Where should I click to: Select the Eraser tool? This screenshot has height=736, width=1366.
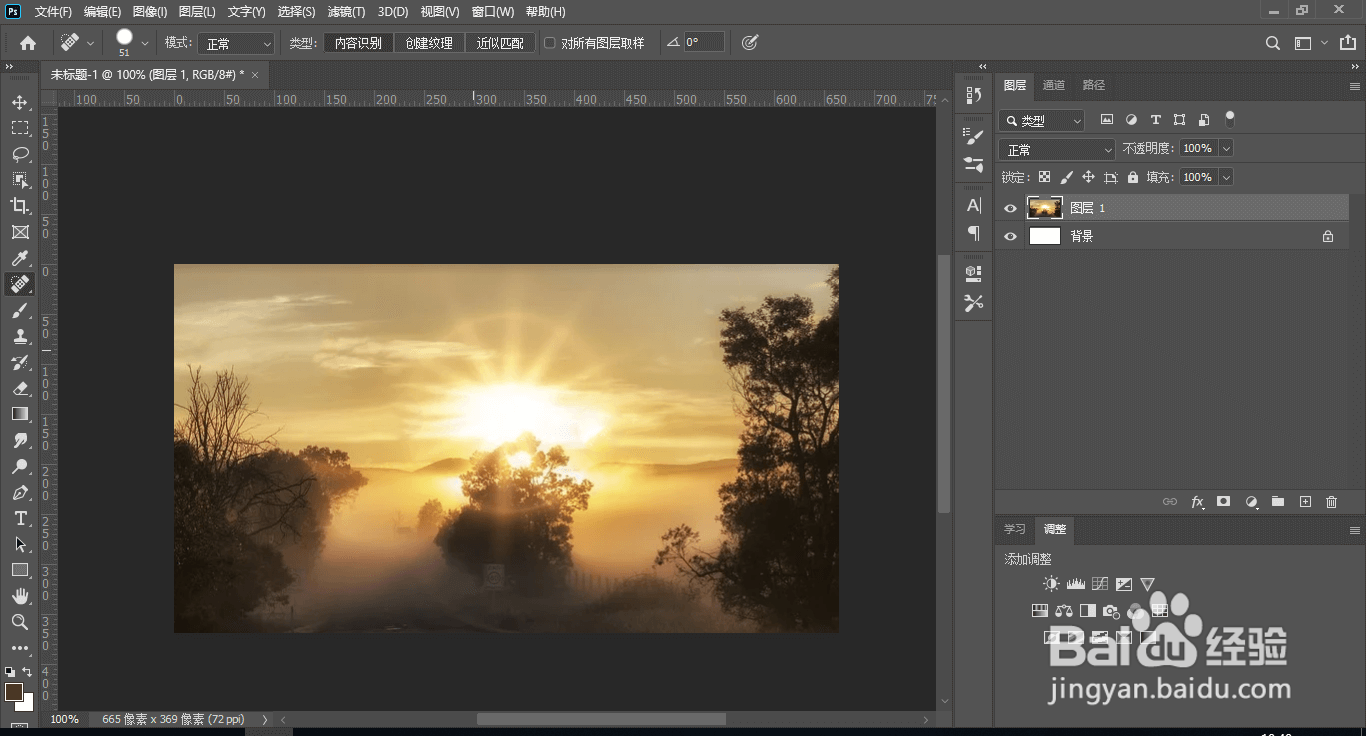pos(20,389)
